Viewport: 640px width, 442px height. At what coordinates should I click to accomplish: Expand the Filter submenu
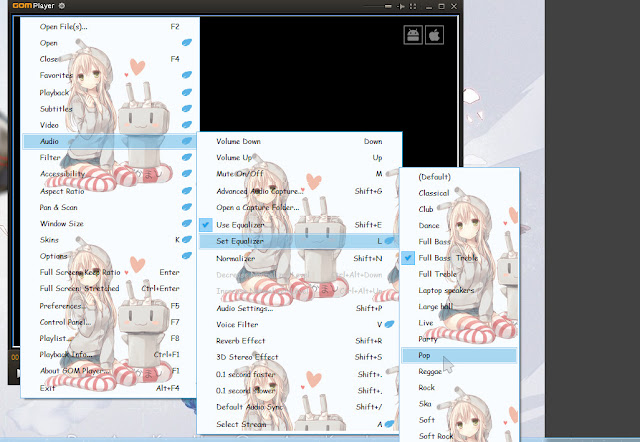[187, 157]
